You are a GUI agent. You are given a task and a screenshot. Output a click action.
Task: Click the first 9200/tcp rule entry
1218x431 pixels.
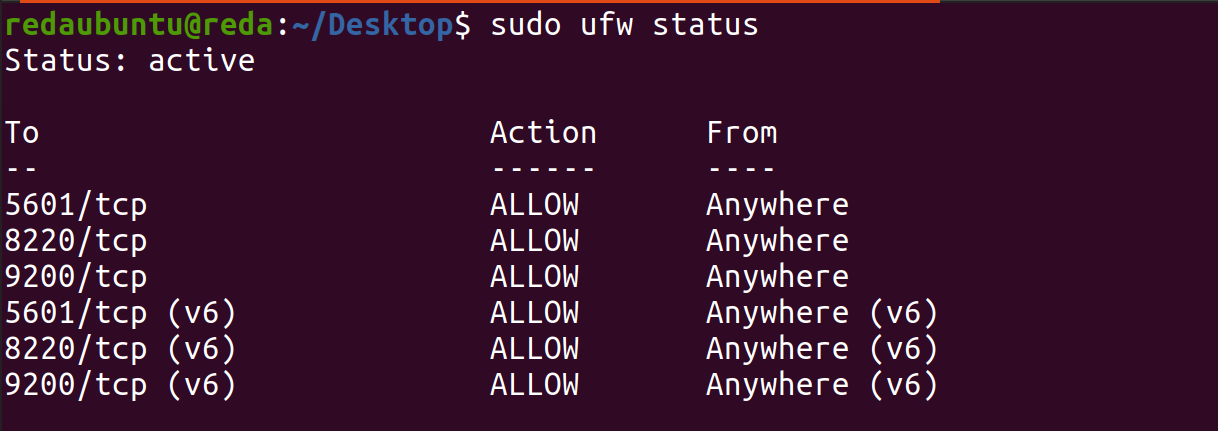(76, 277)
